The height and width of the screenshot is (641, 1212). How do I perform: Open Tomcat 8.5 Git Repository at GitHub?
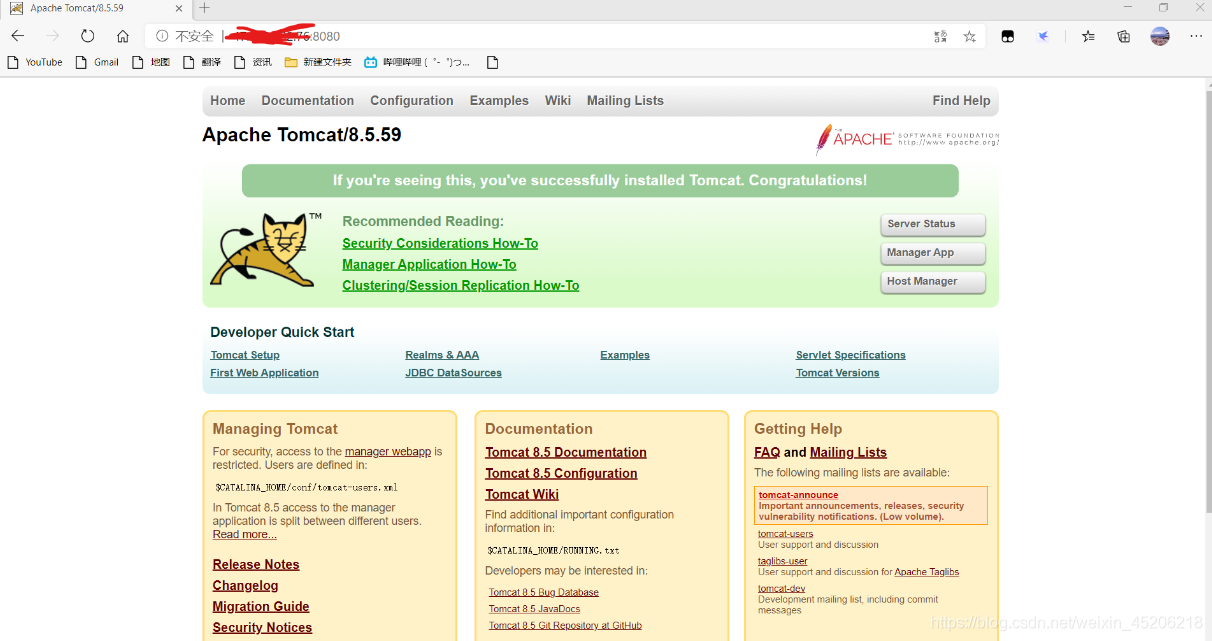pos(565,626)
